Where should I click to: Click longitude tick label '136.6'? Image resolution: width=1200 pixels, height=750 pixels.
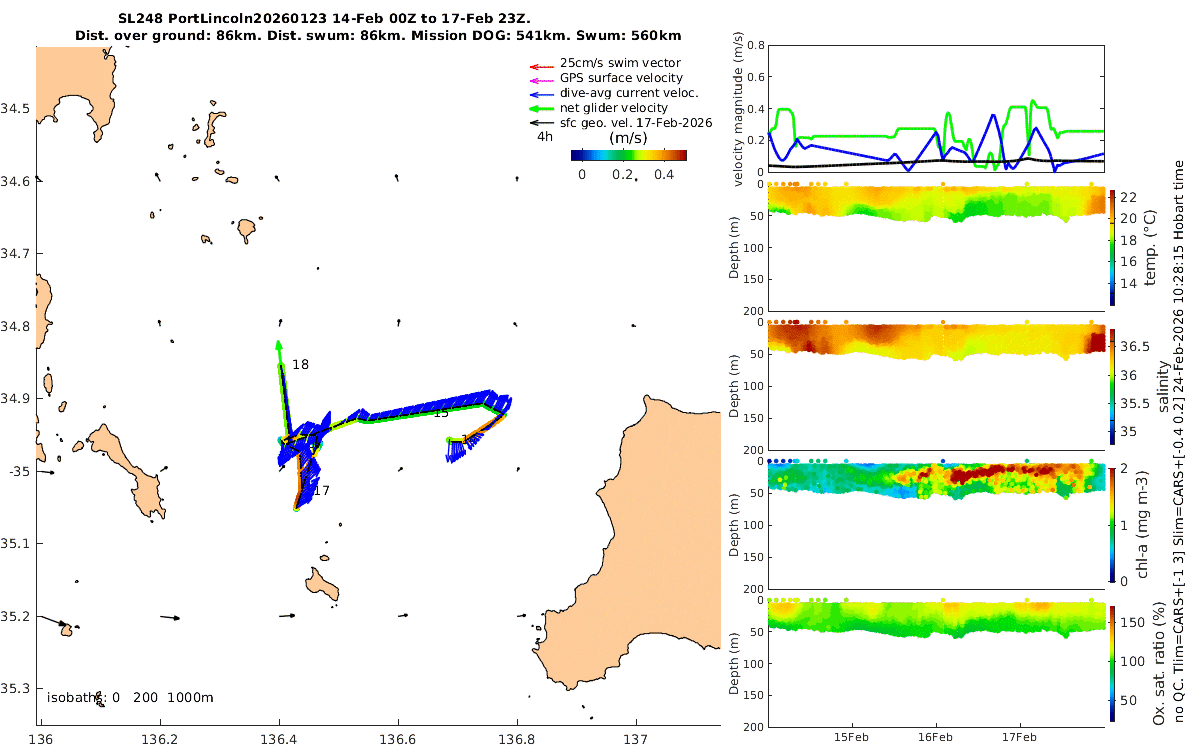click(398, 740)
